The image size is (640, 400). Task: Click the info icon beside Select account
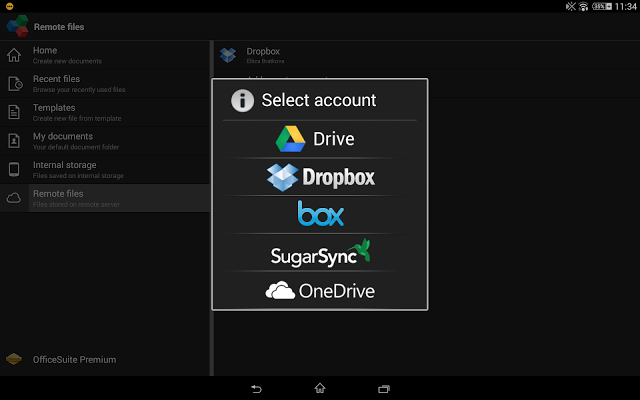click(242, 100)
